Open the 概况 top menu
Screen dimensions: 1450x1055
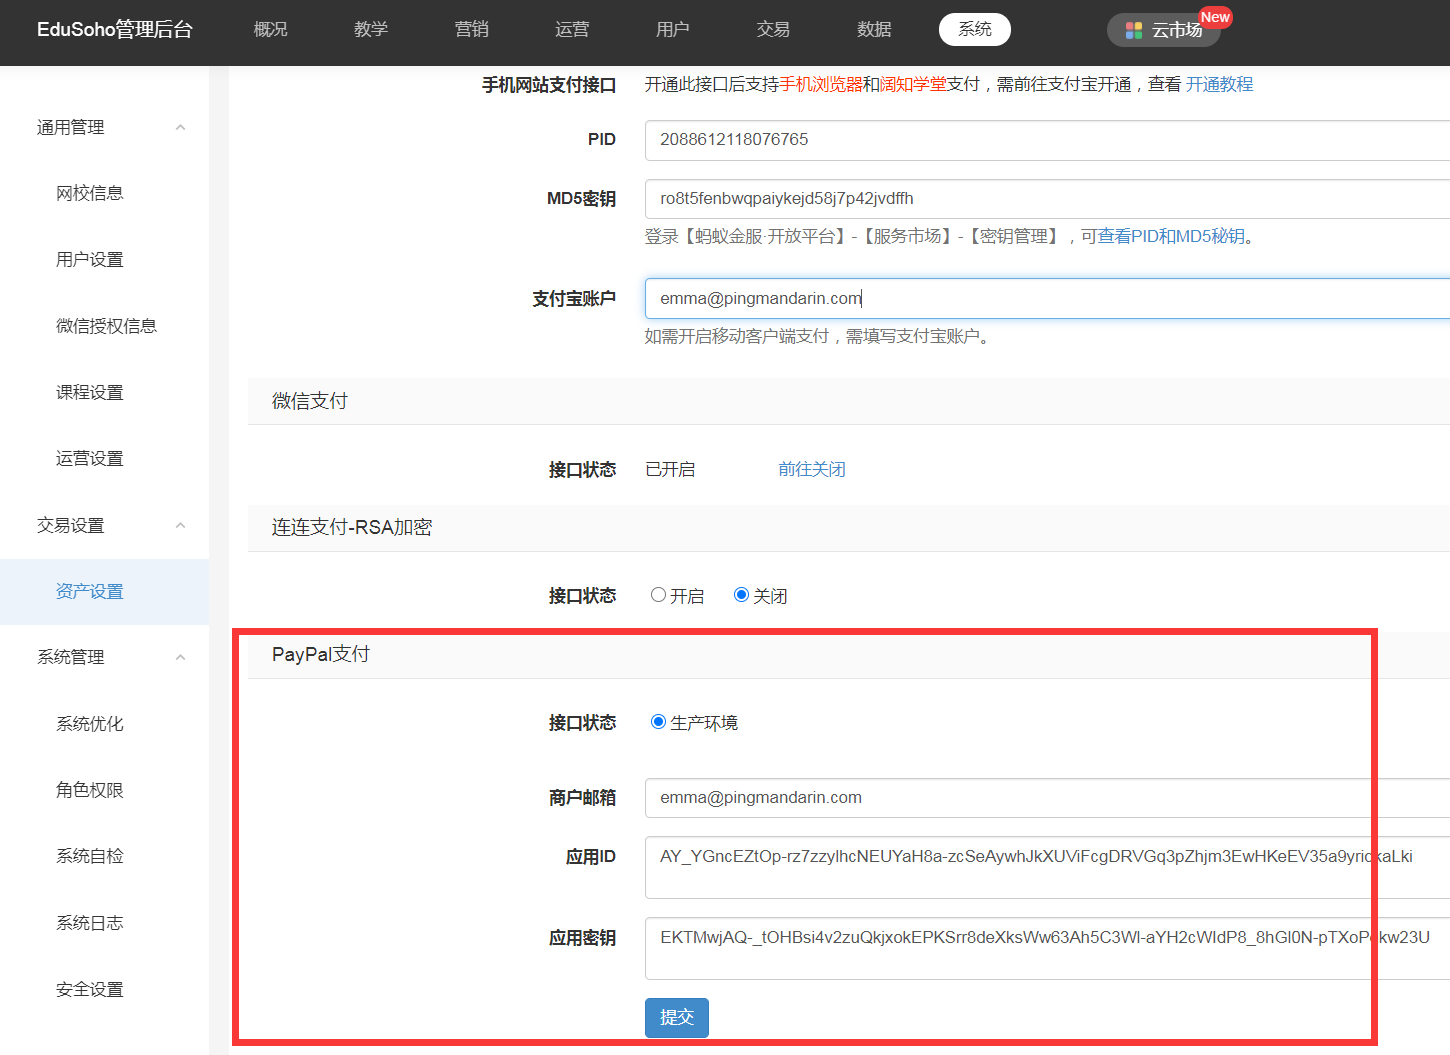[270, 30]
